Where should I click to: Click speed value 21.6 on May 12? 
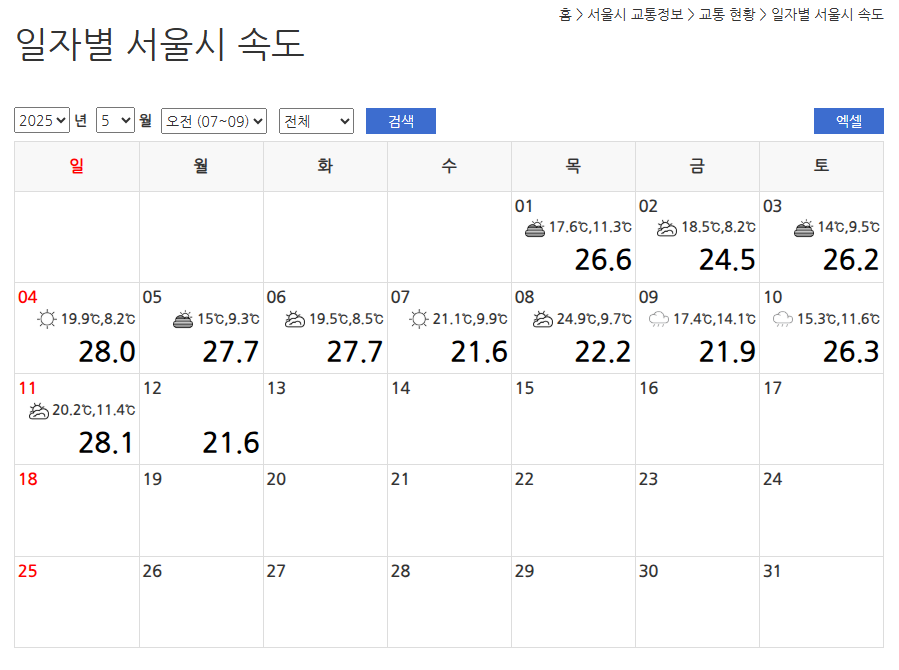(x=230, y=442)
